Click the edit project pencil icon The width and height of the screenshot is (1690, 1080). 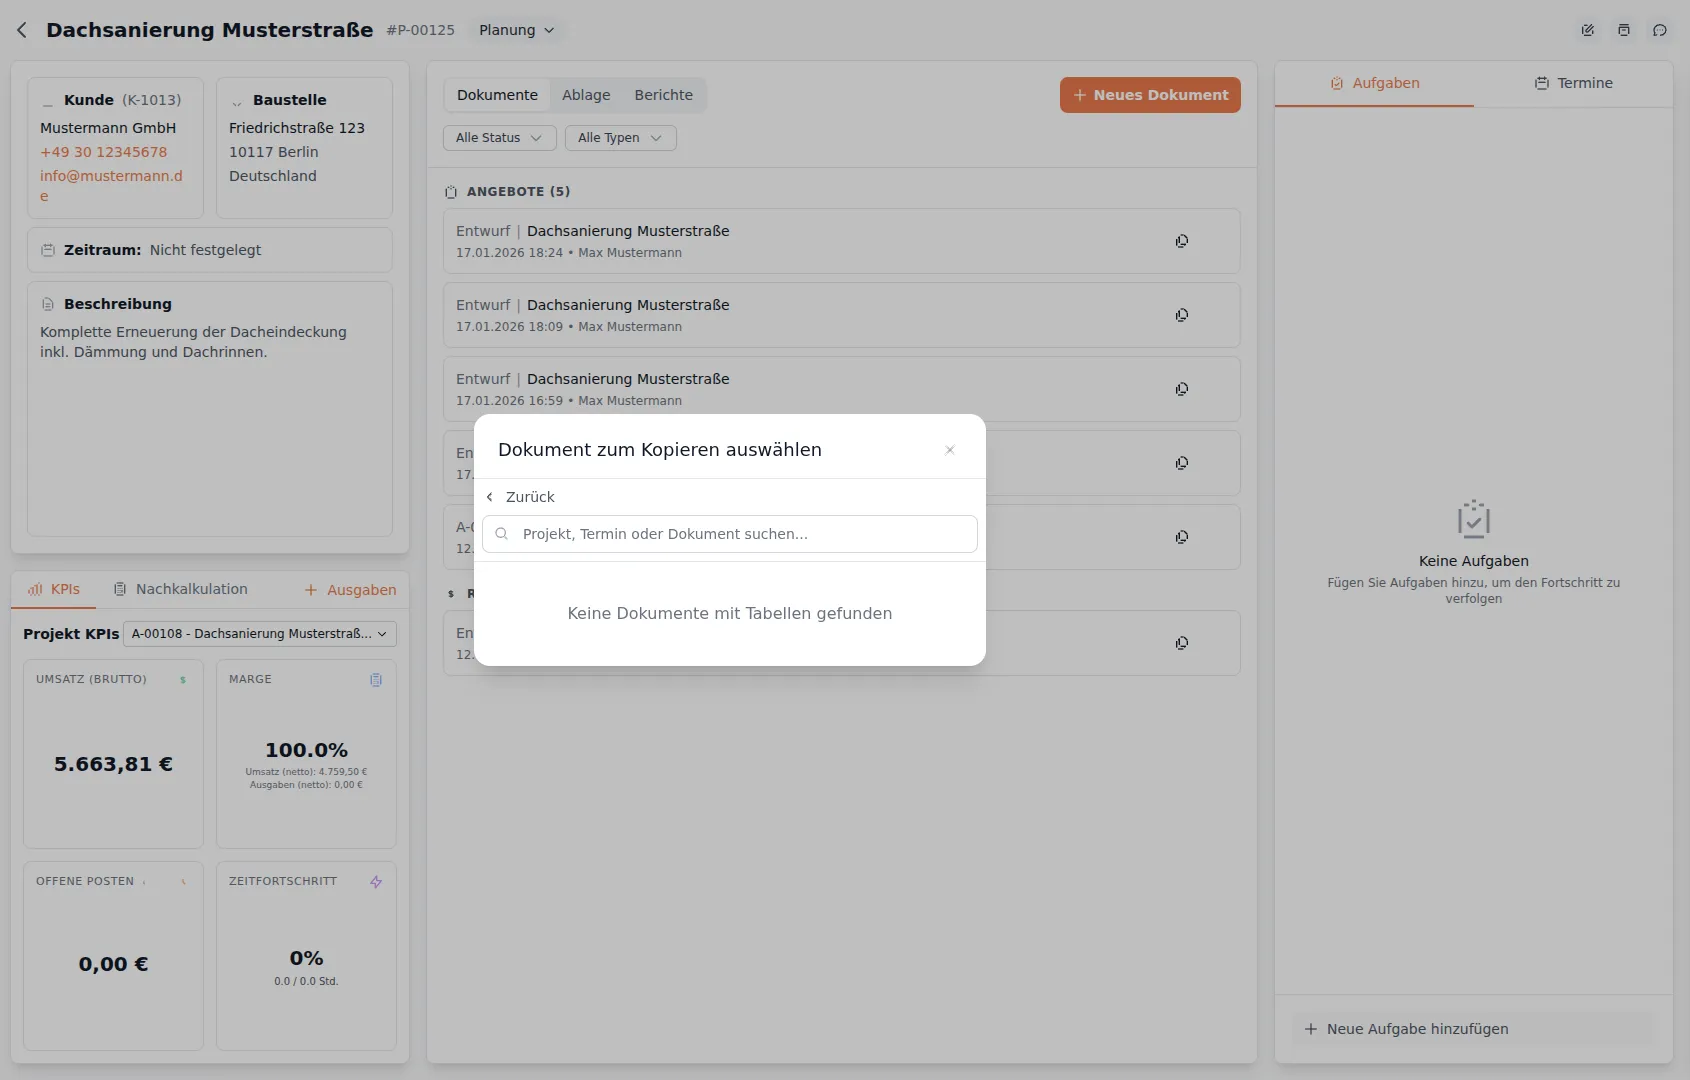point(1587,30)
